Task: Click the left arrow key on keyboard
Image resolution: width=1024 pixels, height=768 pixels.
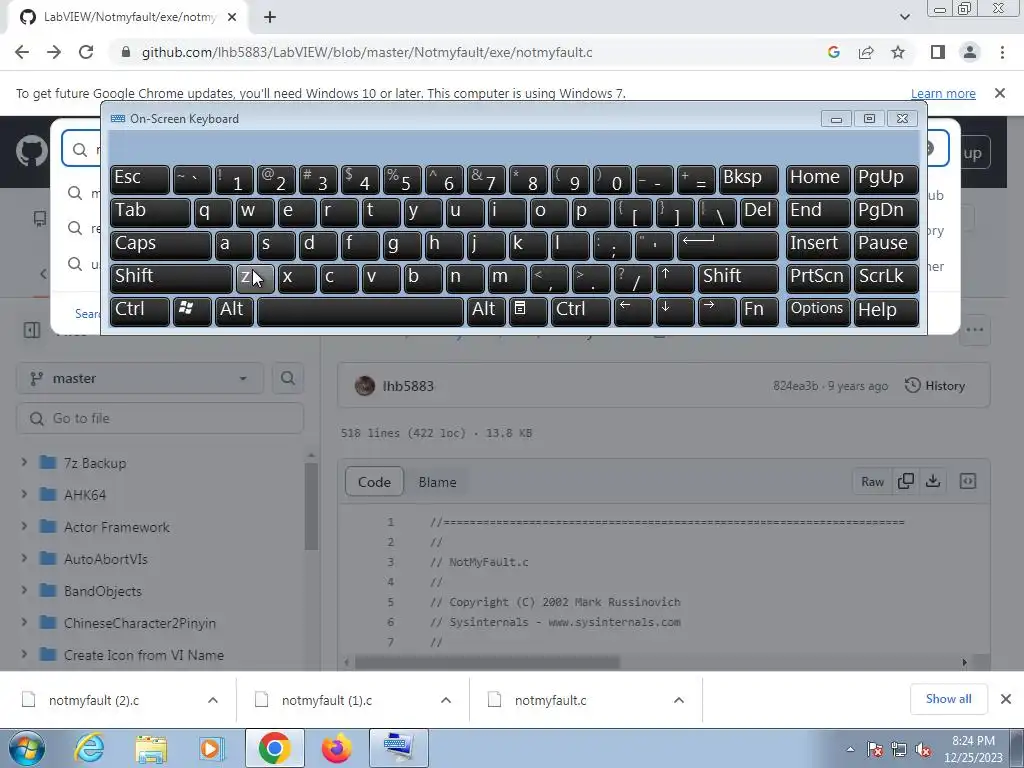Action: 633,311
